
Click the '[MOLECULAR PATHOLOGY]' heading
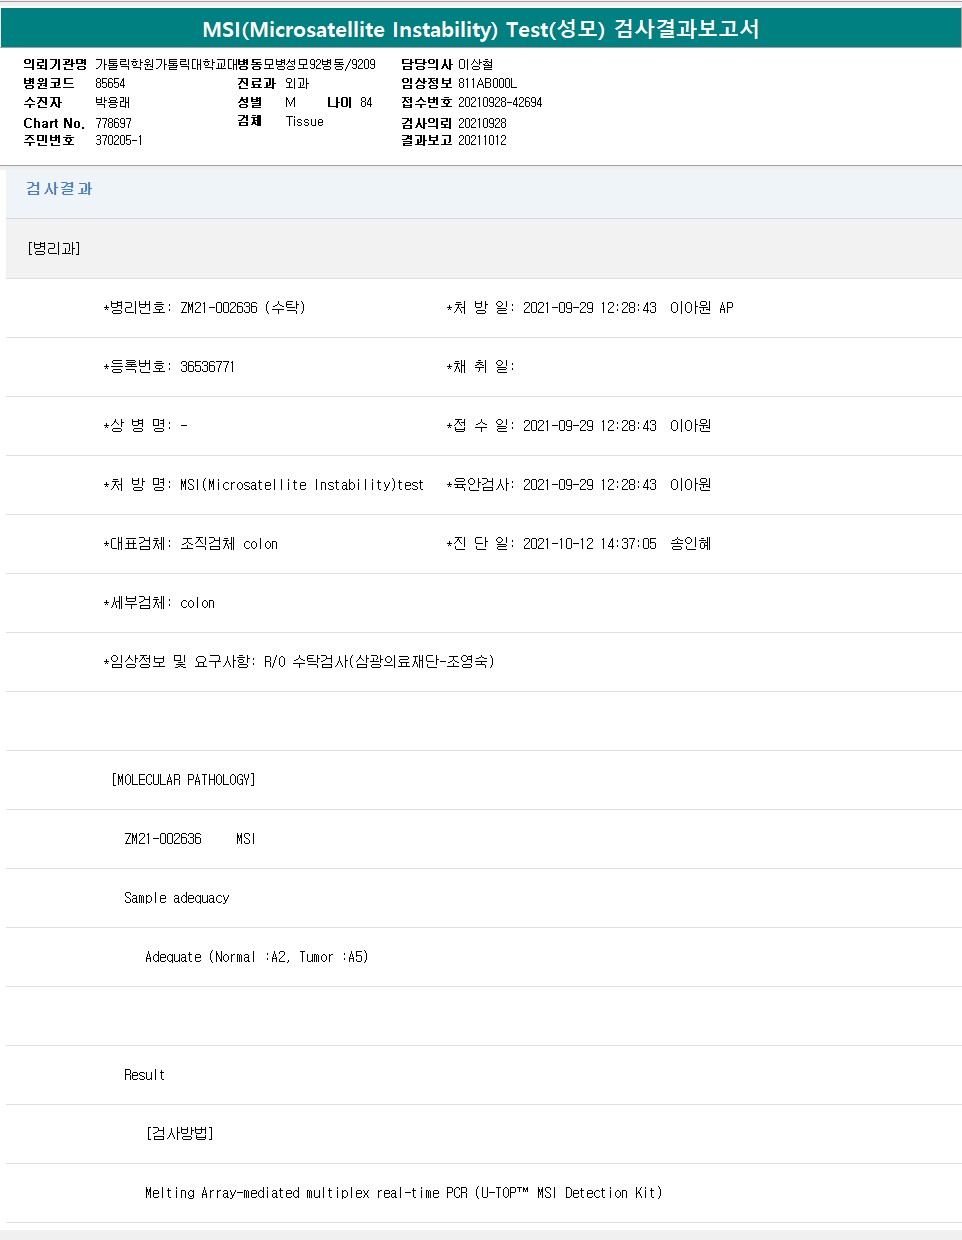183,780
